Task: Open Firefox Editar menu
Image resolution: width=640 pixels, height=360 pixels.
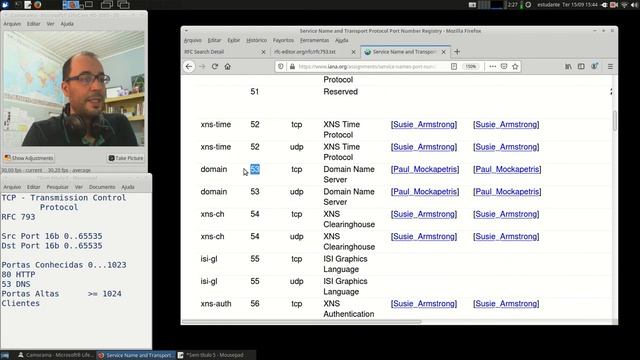Action: tap(214, 40)
